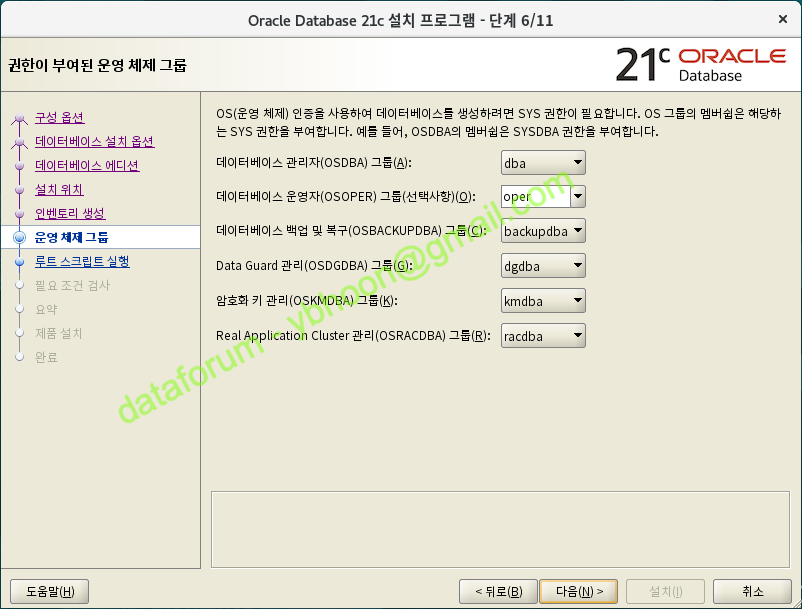802x609 pixels.
Task: Expand the OSKMDBA dropdown showing kmdba
Action: pos(543,301)
